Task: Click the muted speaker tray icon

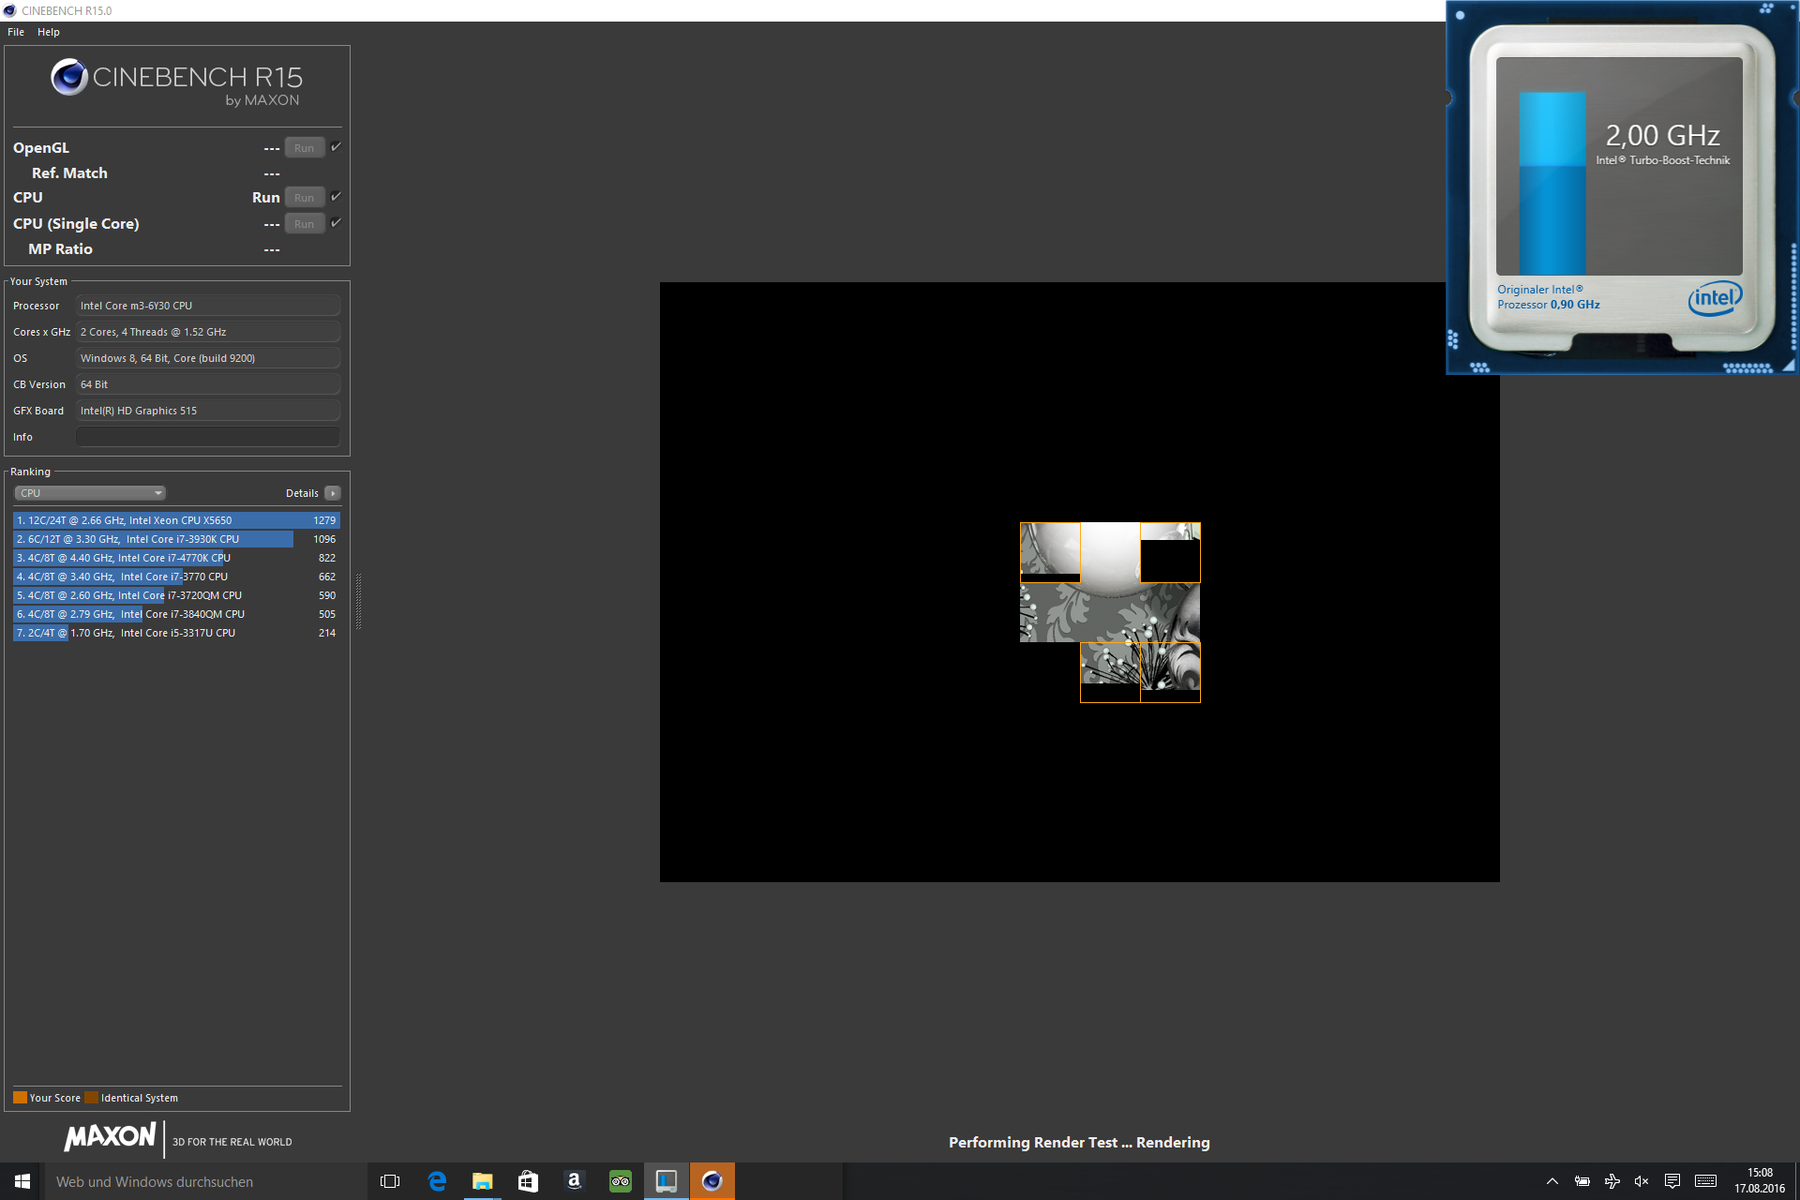Action: click(x=1641, y=1181)
